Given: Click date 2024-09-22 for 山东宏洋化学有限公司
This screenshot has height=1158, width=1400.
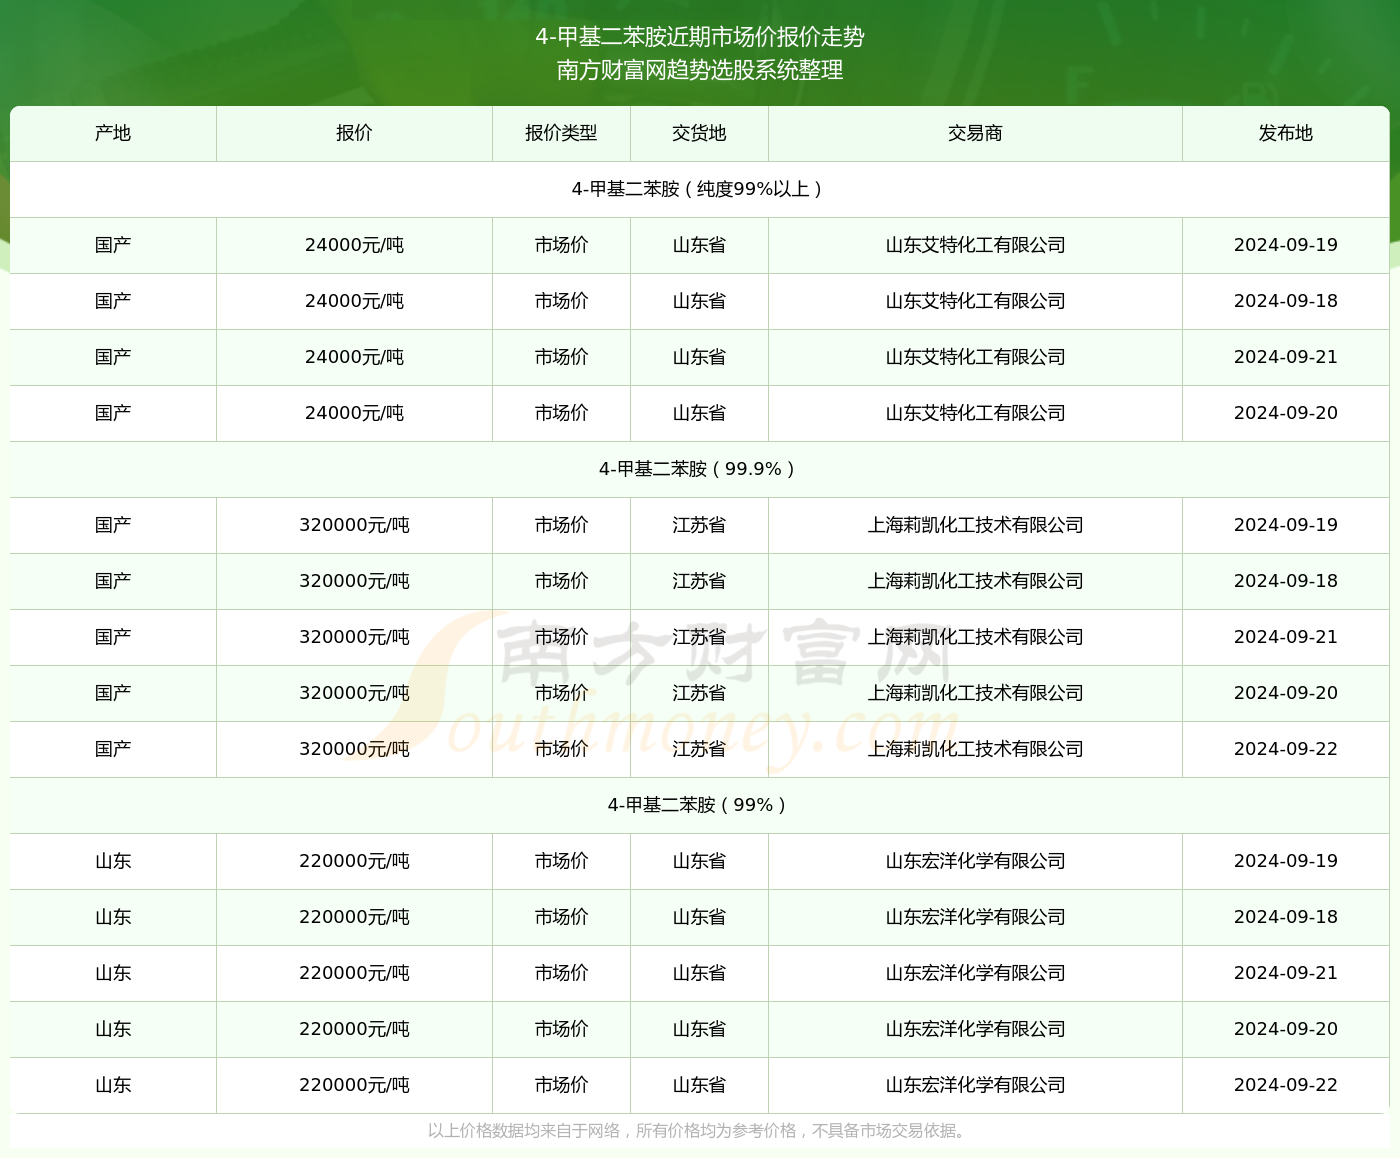Looking at the screenshot, I should click(x=1286, y=1085).
